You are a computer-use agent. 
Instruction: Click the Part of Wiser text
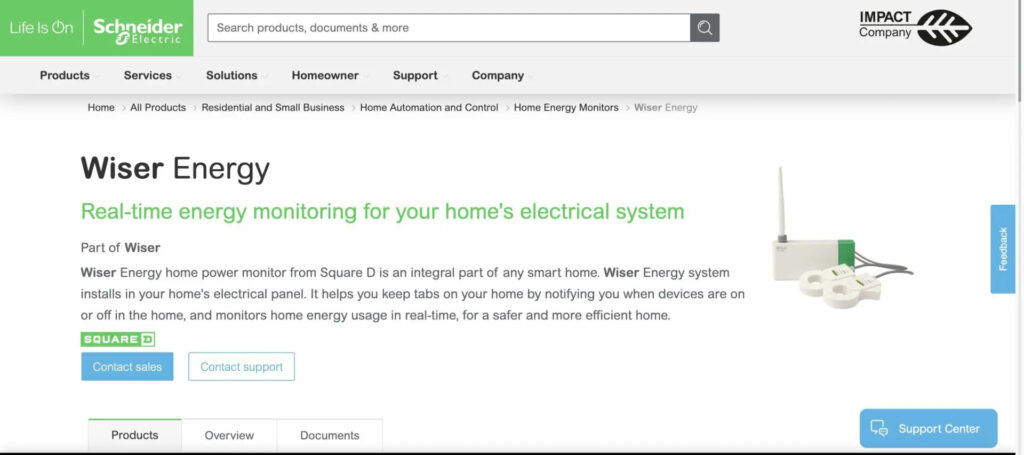pyautogui.click(x=120, y=247)
